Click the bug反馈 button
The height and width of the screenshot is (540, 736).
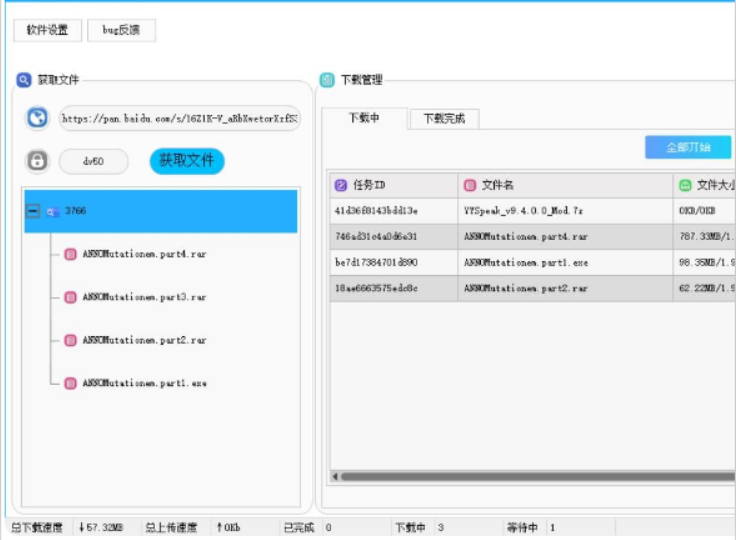121,30
